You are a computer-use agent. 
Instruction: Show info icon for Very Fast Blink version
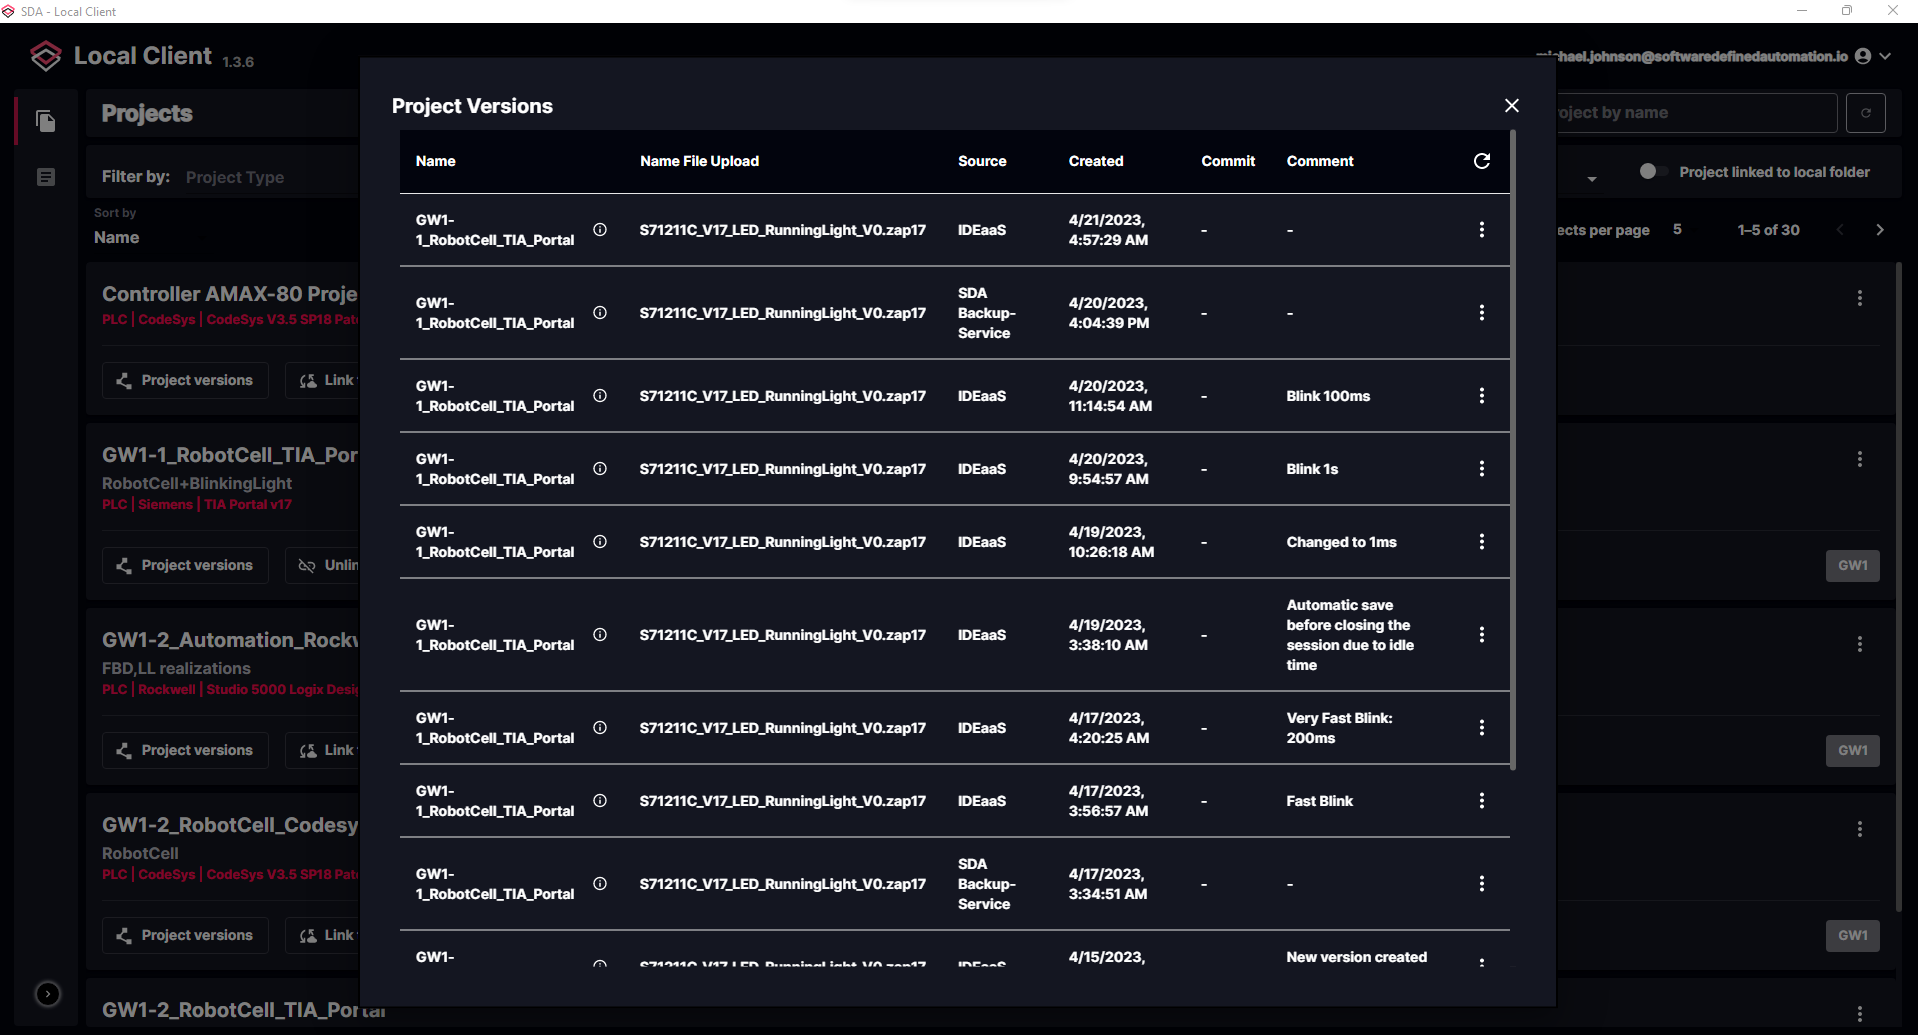pyautogui.click(x=600, y=727)
